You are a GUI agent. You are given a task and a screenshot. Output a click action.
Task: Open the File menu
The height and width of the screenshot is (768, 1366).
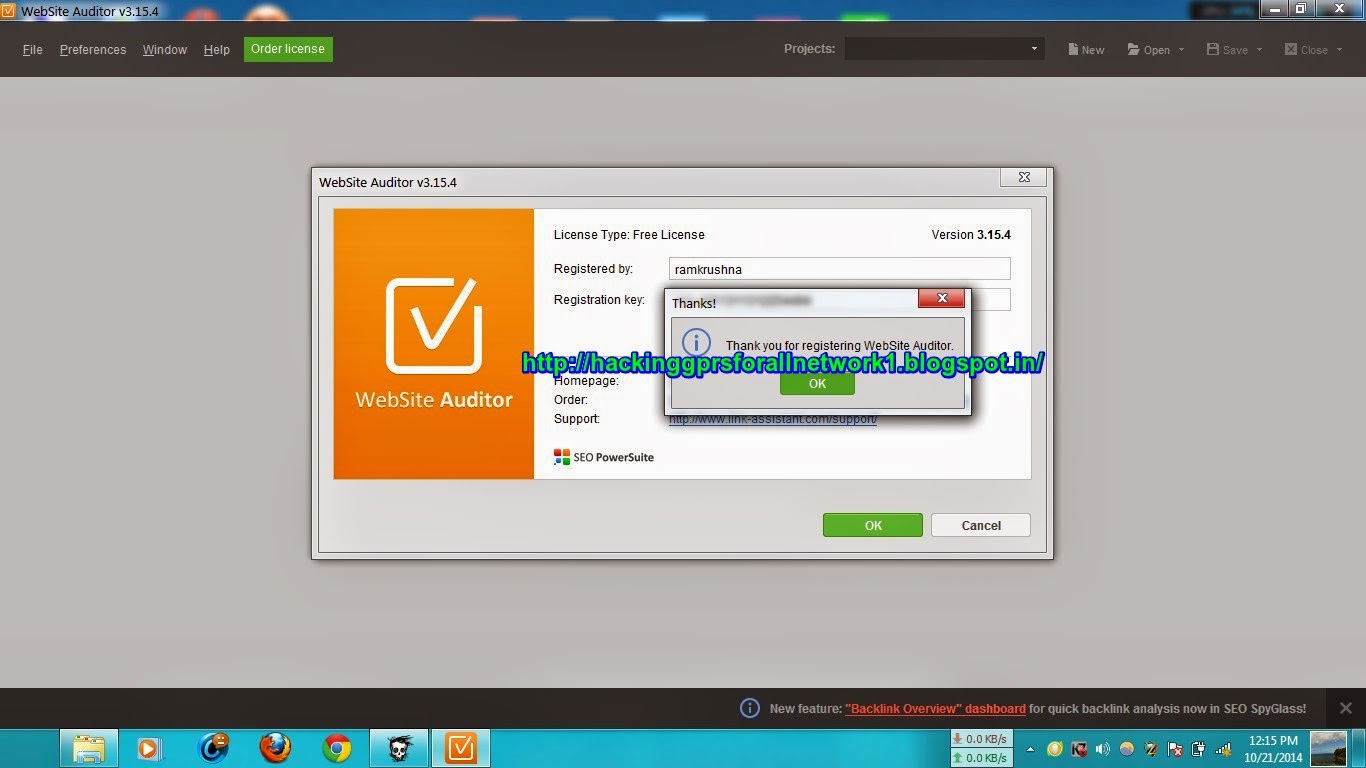pyautogui.click(x=33, y=50)
